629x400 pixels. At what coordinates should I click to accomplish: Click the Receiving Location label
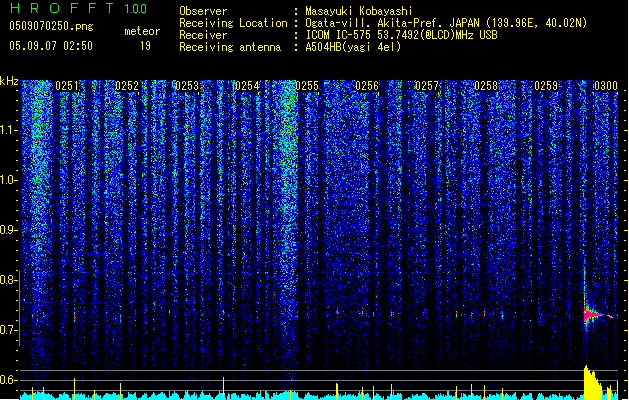(x=233, y=23)
